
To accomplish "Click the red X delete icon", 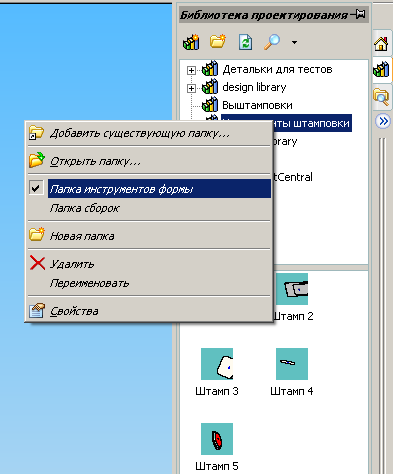I will pyautogui.click(x=37, y=263).
